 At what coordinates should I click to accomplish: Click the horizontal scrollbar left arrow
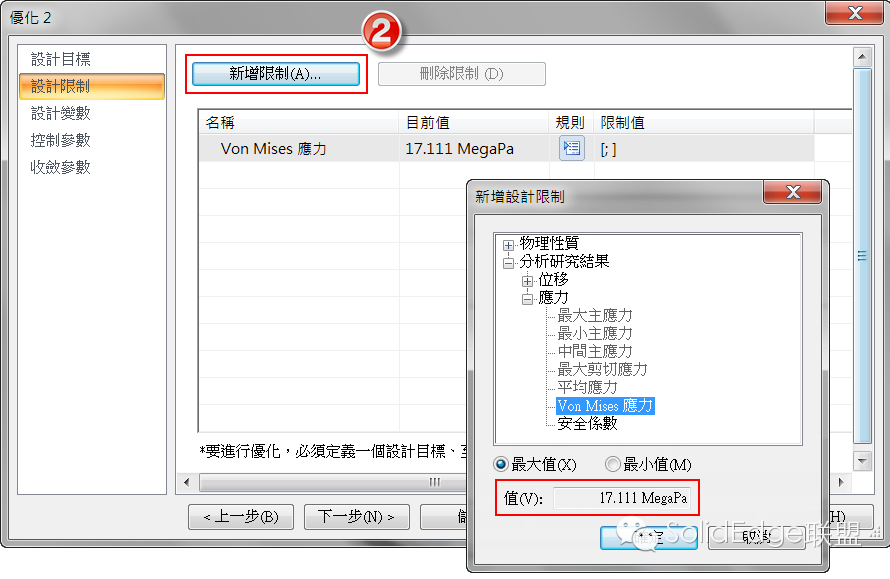[x=187, y=482]
